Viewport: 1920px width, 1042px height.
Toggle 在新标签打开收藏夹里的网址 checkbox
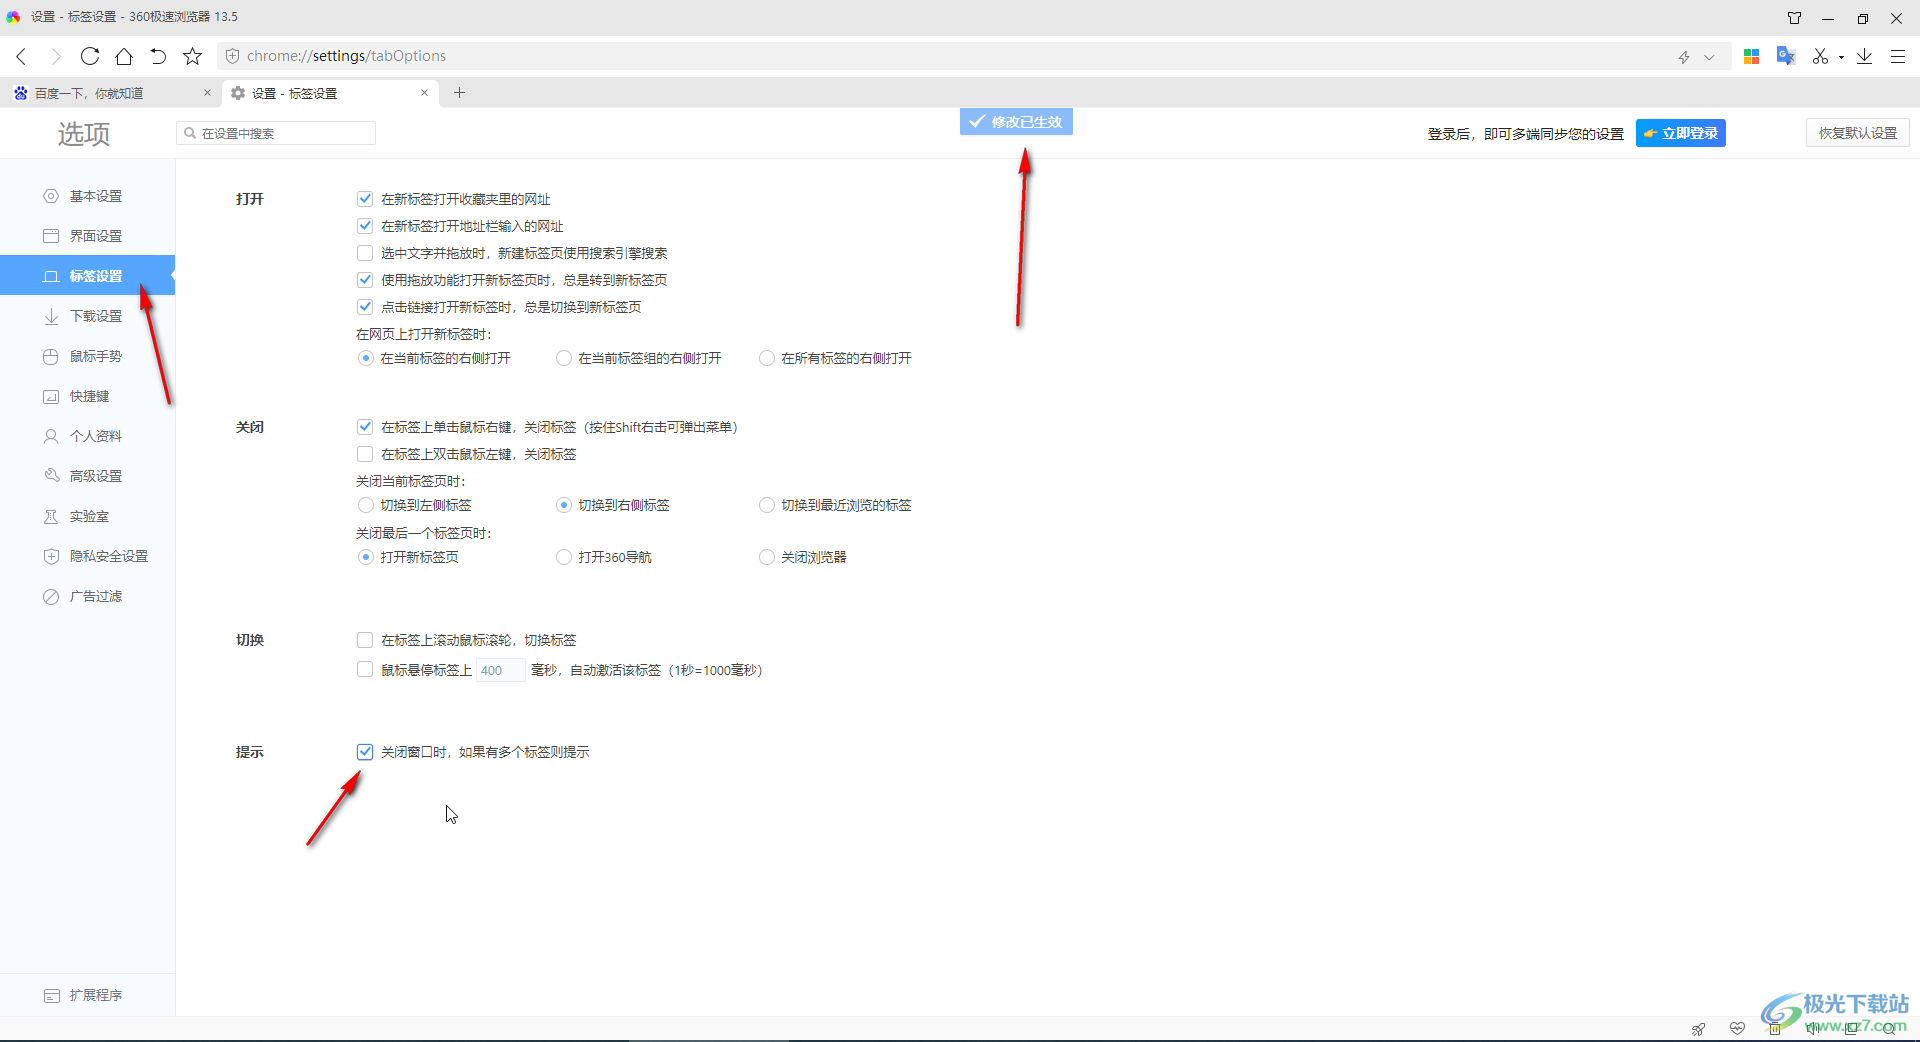[x=365, y=199]
